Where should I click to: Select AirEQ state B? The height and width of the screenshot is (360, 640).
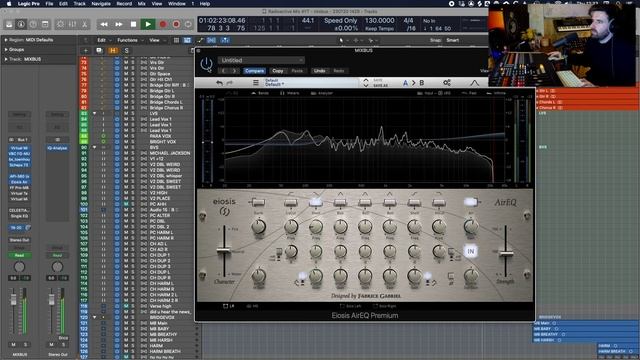[422, 83]
